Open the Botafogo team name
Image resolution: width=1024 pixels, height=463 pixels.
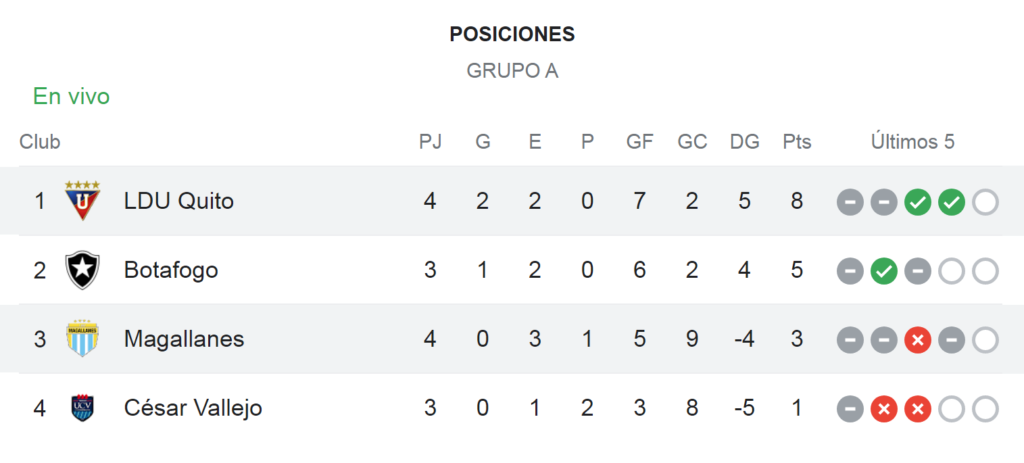click(170, 270)
